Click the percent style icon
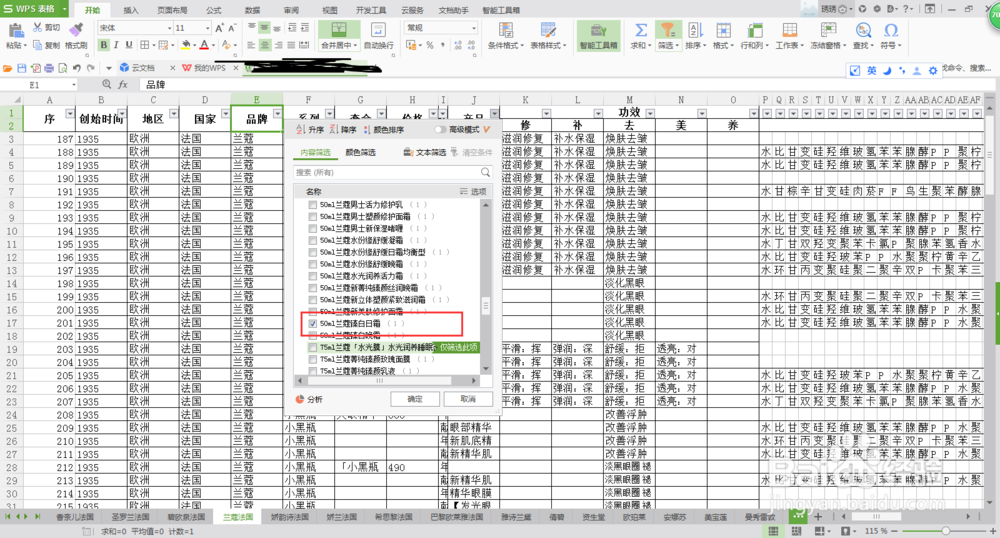The image size is (1000, 538). pos(430,45)
